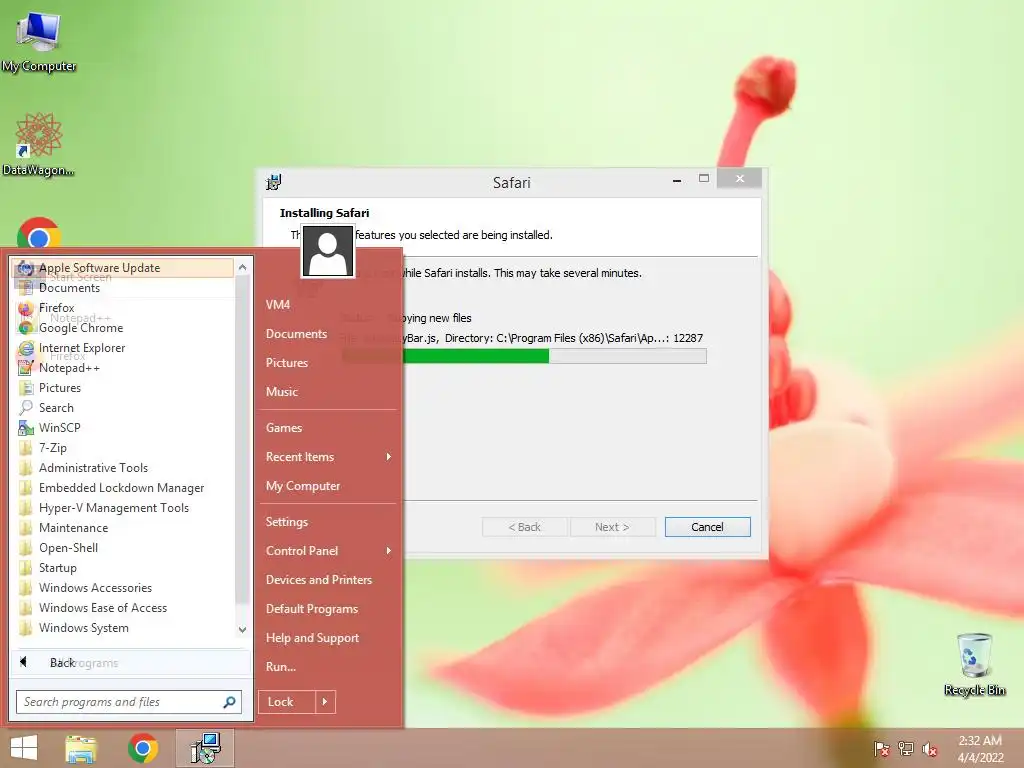Viewport: 1024px width, 768px height.
Task: Expand the Maintenance folder
Action: pos(73,528)
